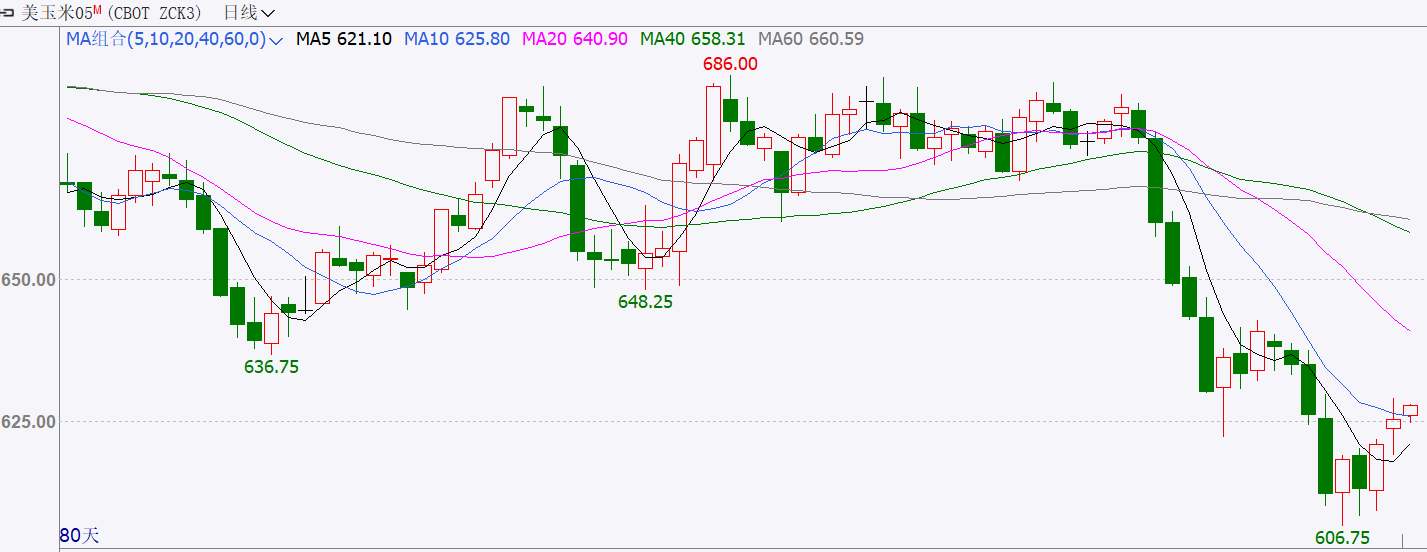Click the MA10 625.80 value label

457,39
